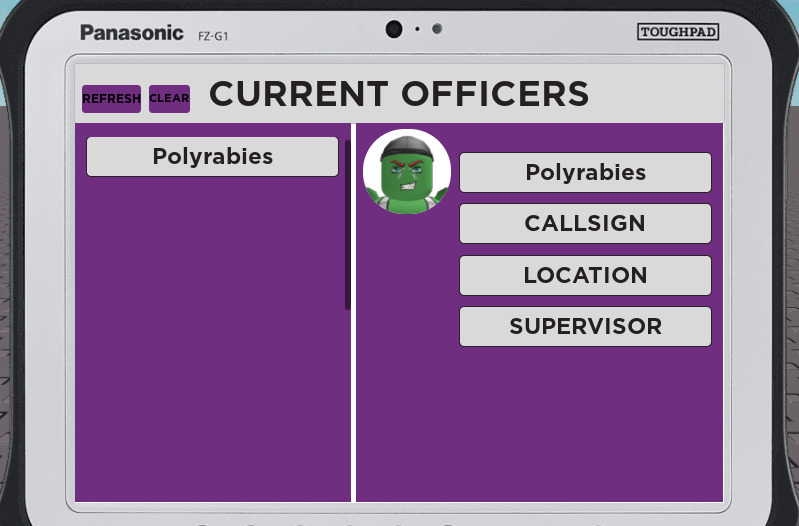Select the SUPERVISOR field
Screen dimensions: 799x526
(585, 326)
